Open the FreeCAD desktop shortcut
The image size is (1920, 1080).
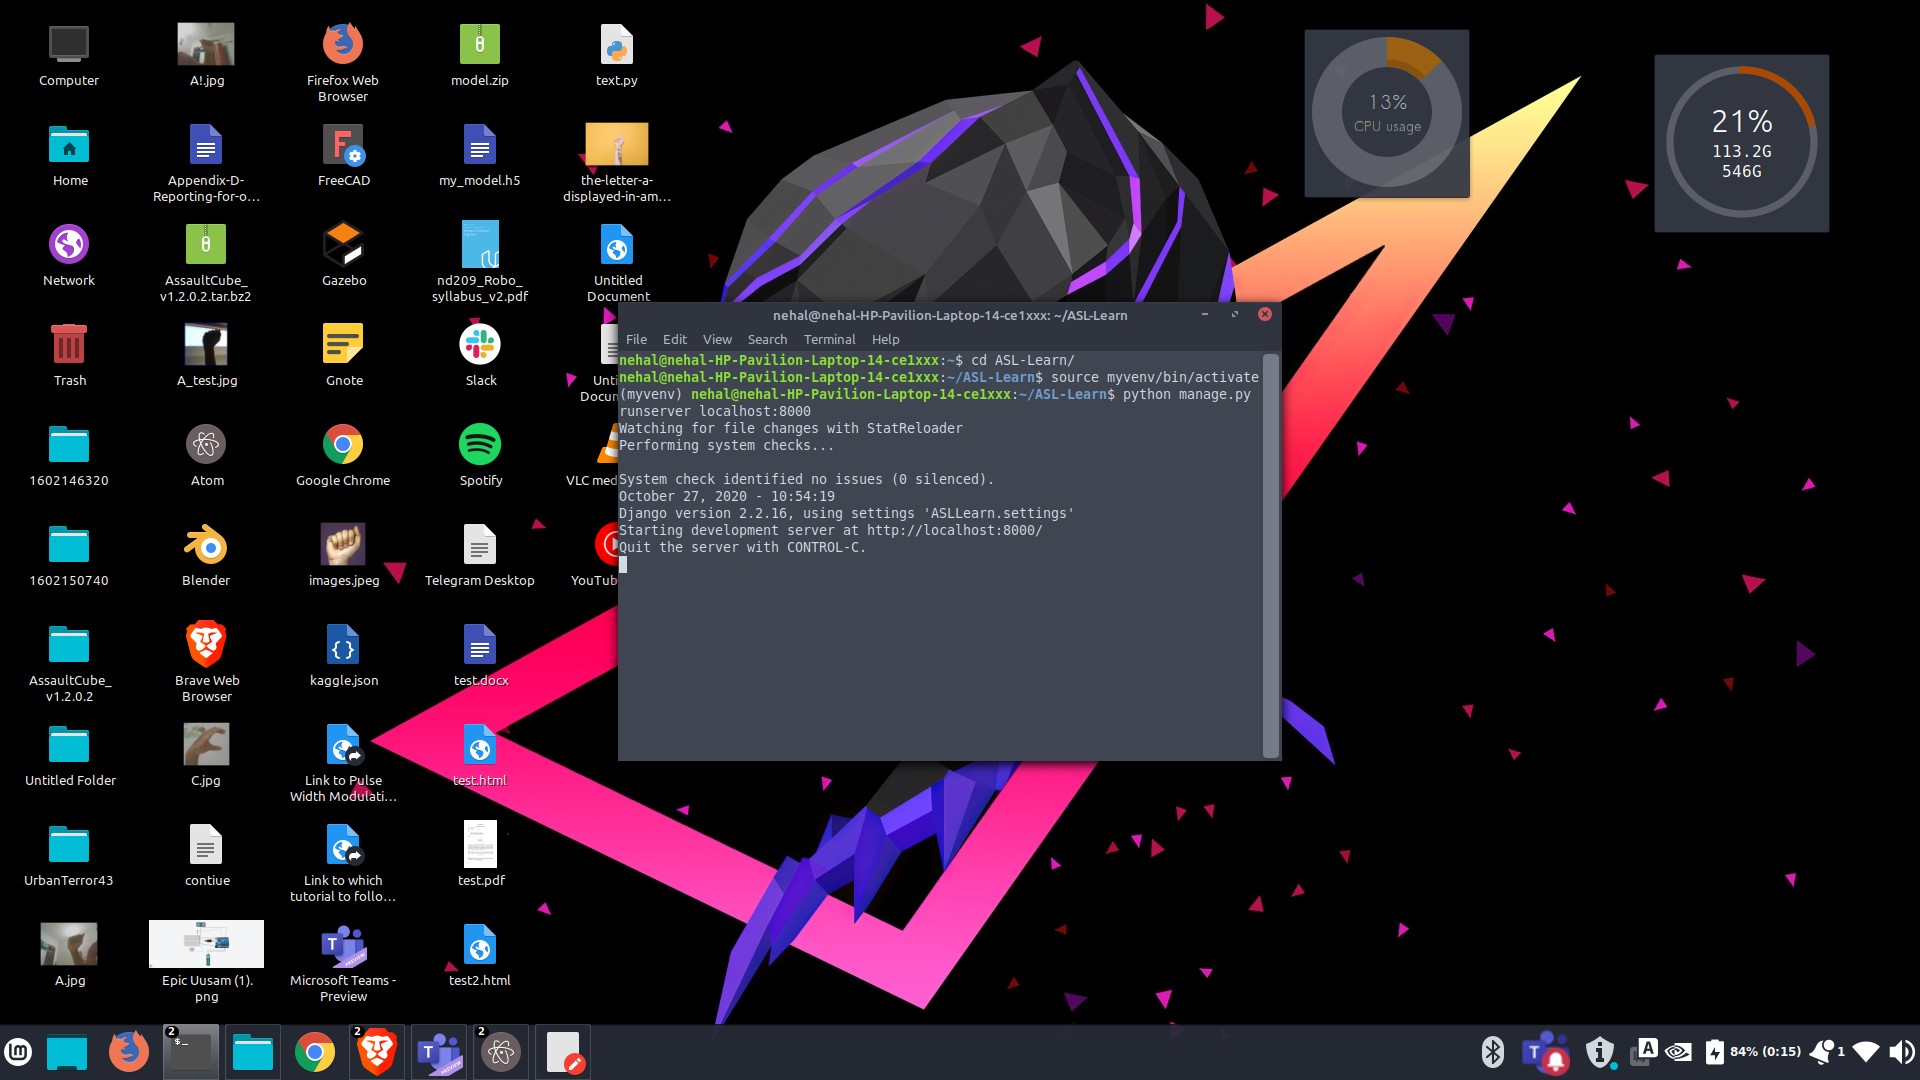coord(343,146)
